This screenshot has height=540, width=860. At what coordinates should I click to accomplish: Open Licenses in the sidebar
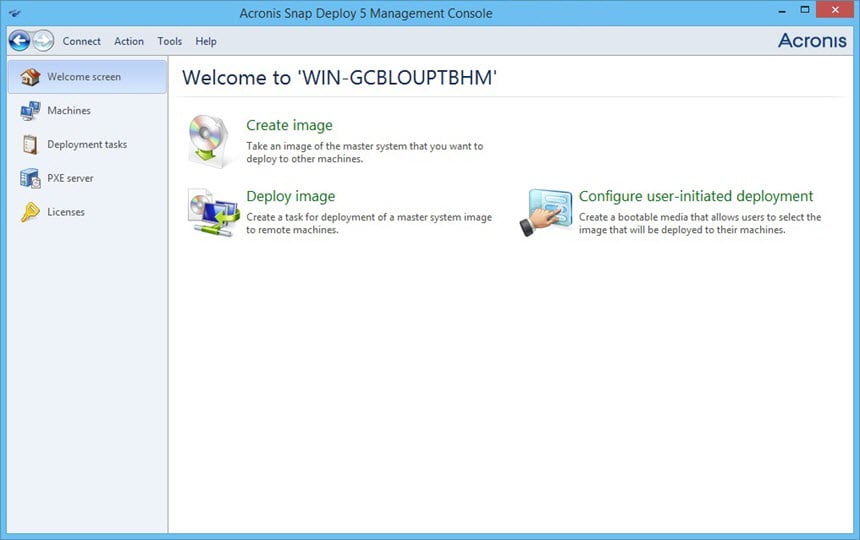(x=88, y=212)
